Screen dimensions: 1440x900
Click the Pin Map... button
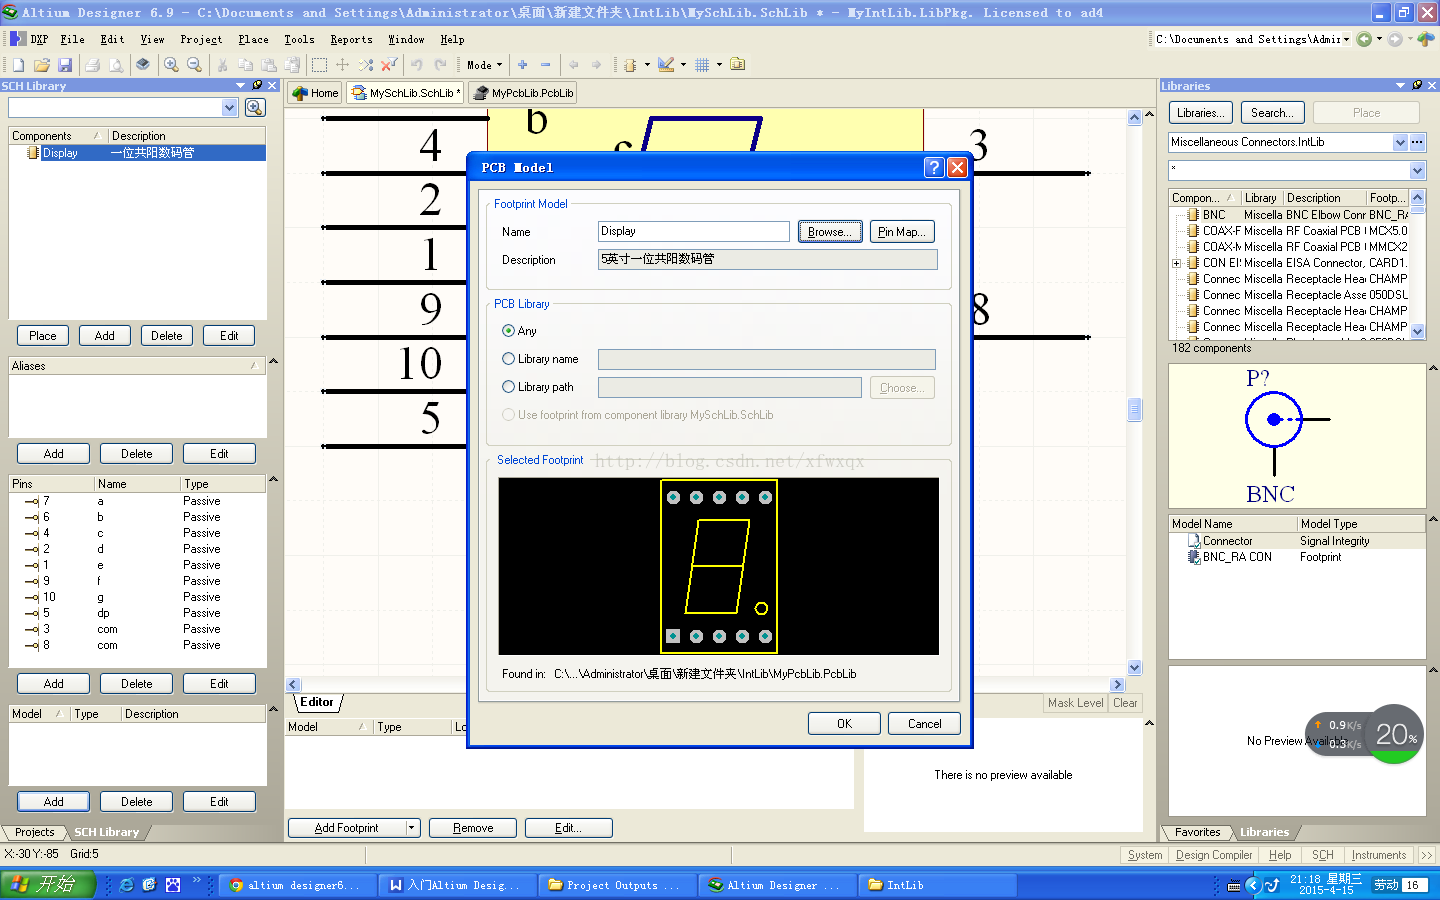(x=901, y=232)
